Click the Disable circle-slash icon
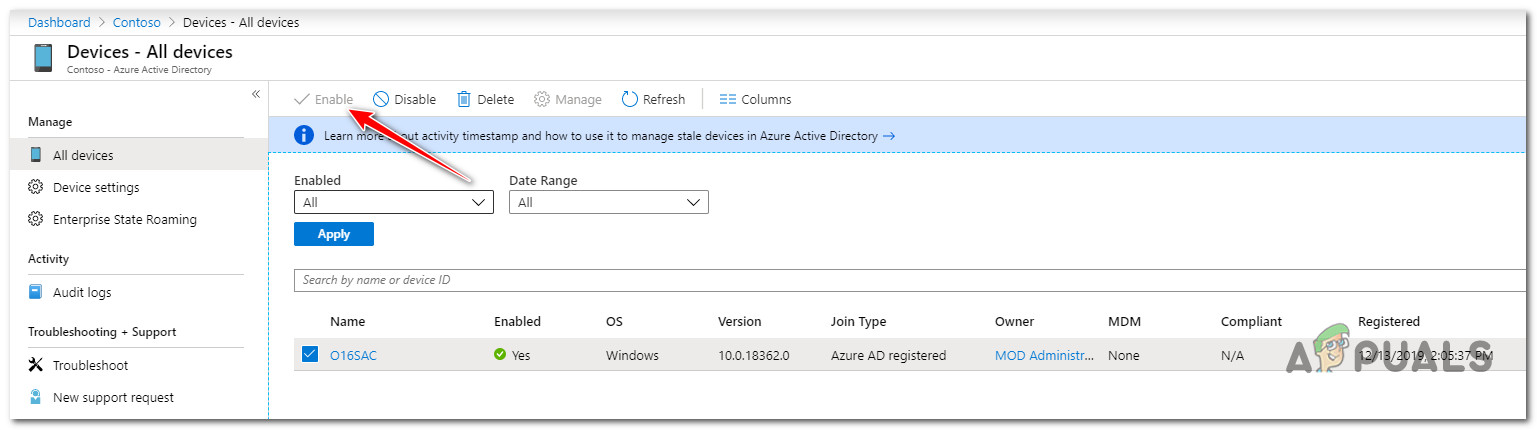1537x430 pixels. (381, 99)
